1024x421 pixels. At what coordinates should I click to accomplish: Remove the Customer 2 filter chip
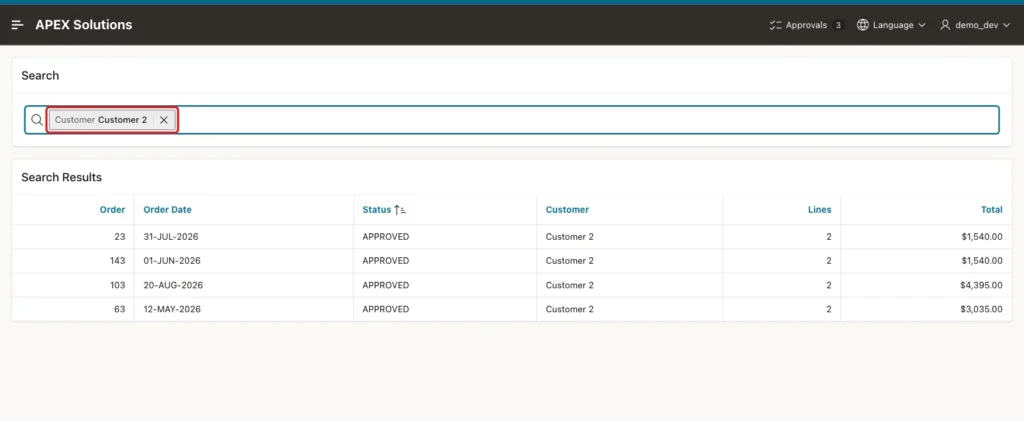[164, 120]
